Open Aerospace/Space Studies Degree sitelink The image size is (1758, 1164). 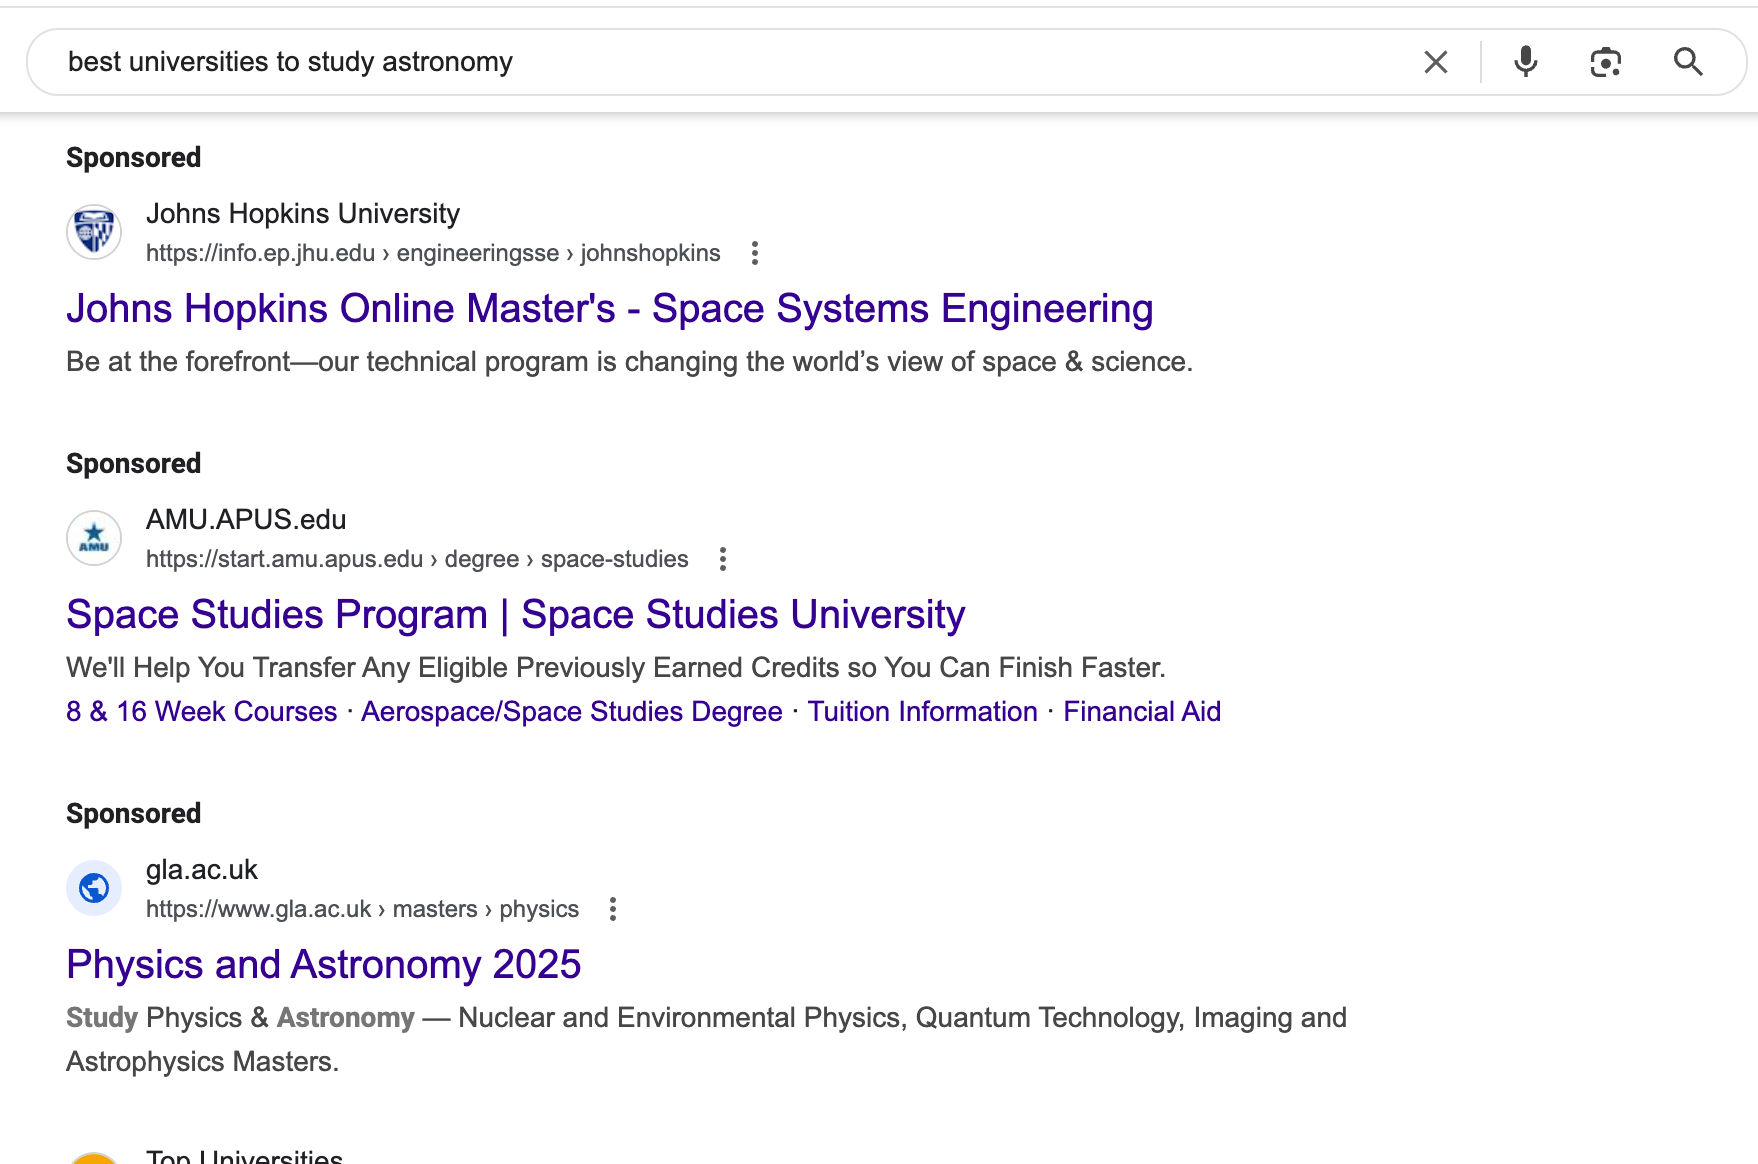point(572,712)
